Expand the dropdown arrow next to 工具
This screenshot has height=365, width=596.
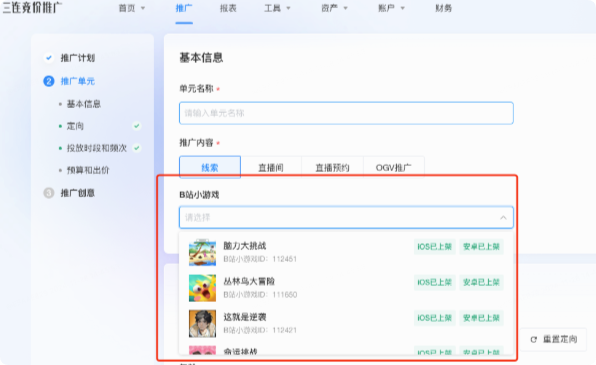[x=288, y=8]
